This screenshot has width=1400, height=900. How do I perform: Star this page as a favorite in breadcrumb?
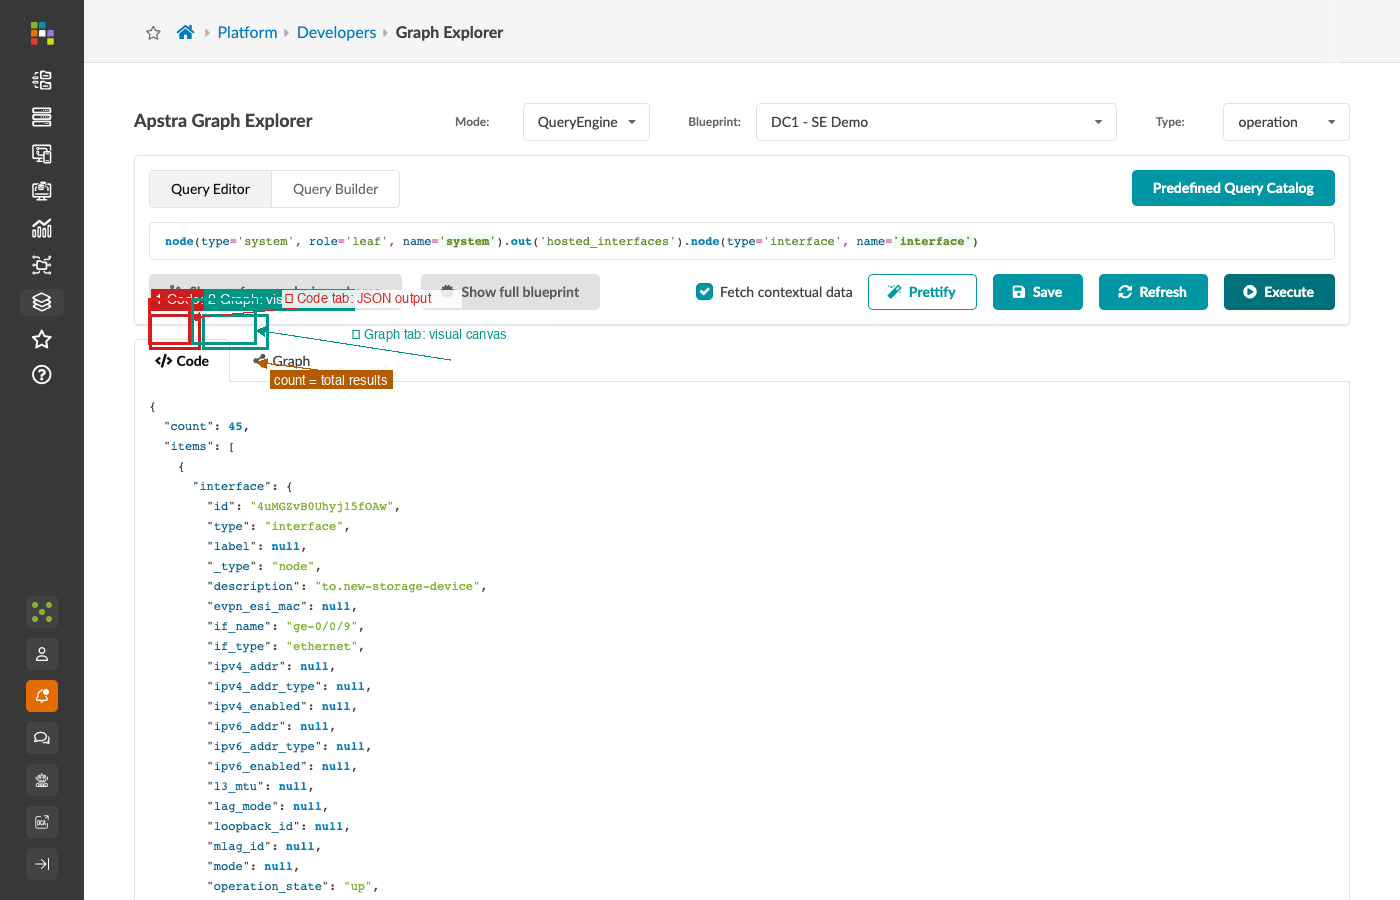[x=153, y=33]
